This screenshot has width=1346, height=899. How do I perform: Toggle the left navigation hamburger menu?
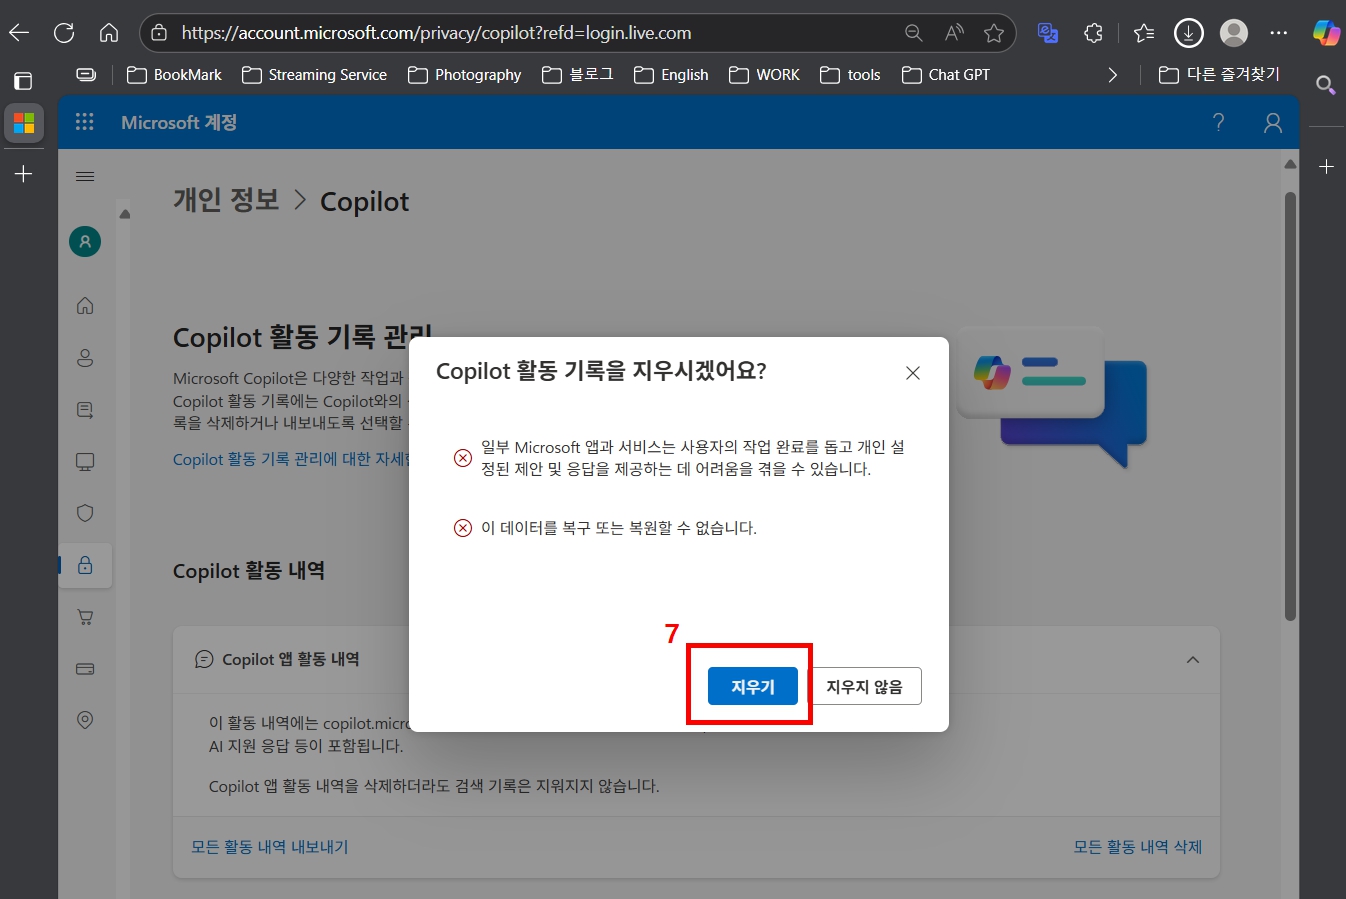tap(85, 176)
